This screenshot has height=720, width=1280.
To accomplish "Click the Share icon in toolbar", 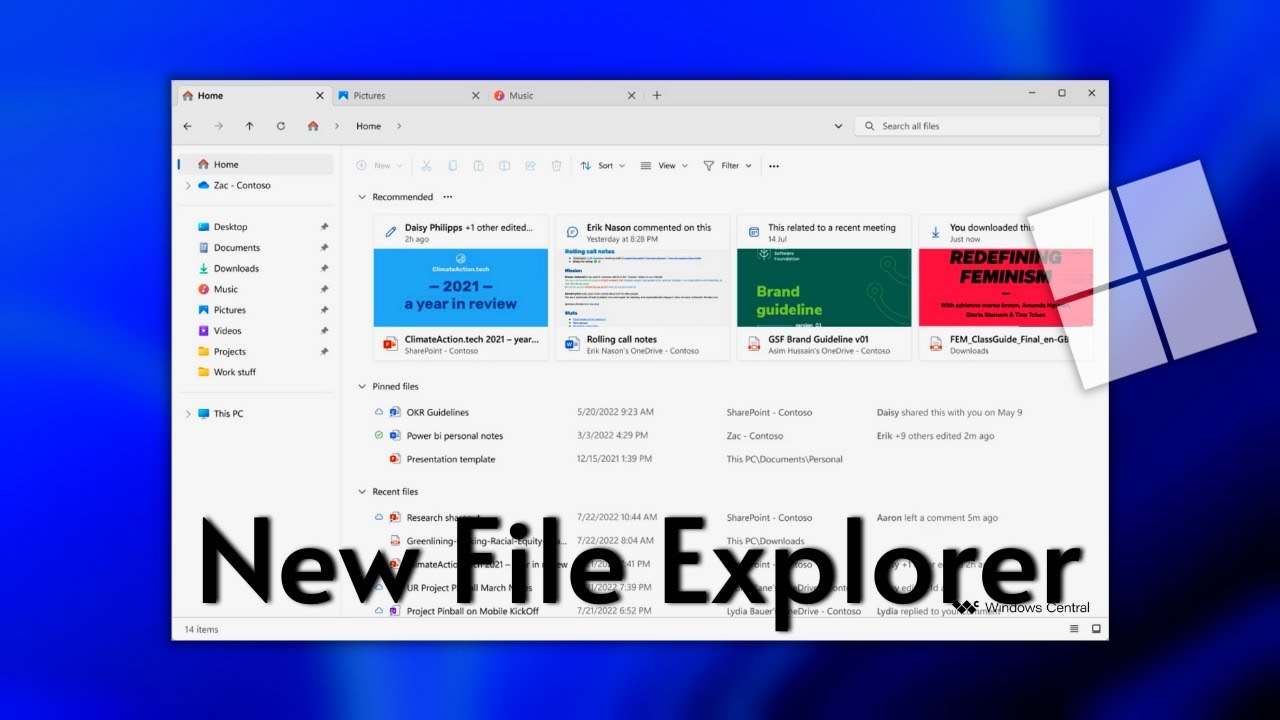I will (x=531, y=166).
